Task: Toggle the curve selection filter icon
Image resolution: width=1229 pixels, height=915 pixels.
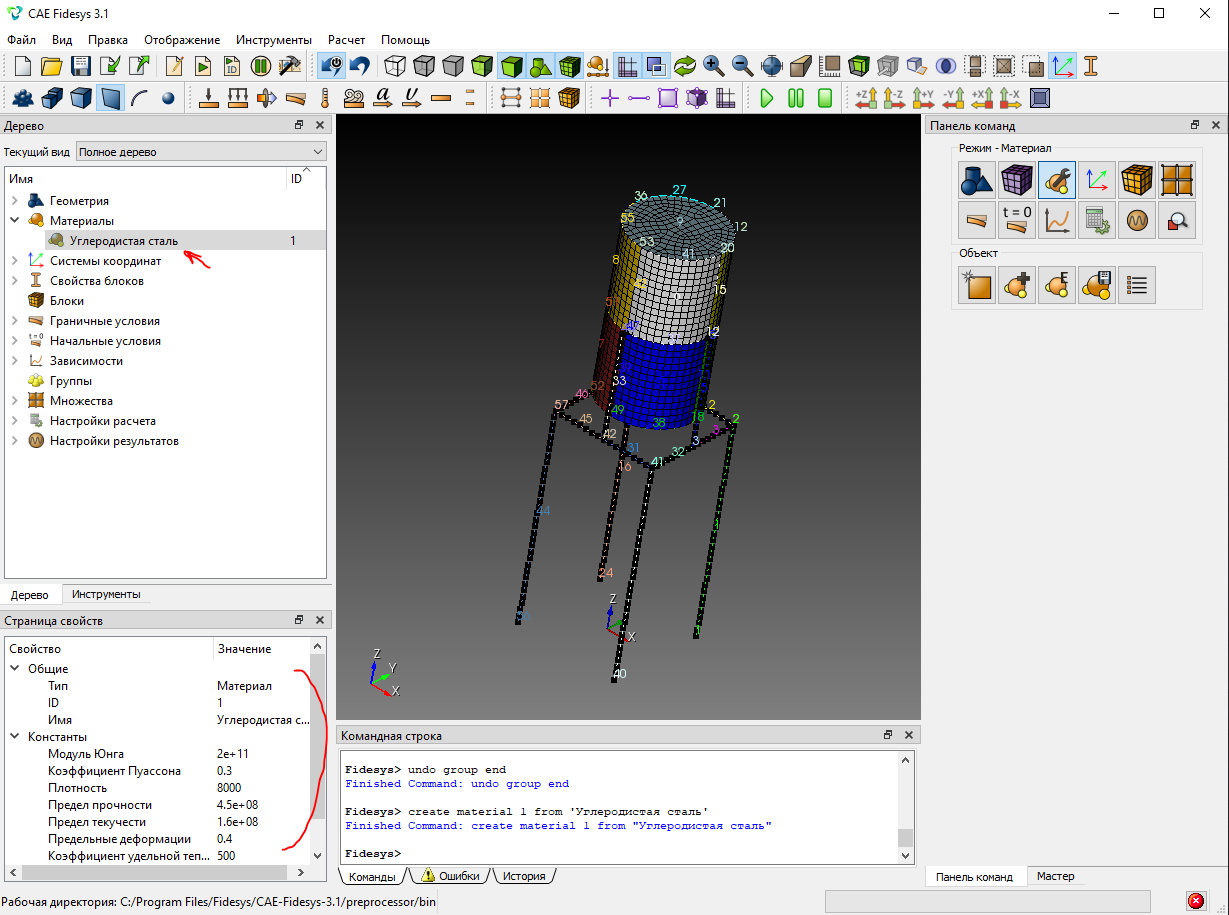Action: point(139,98)
